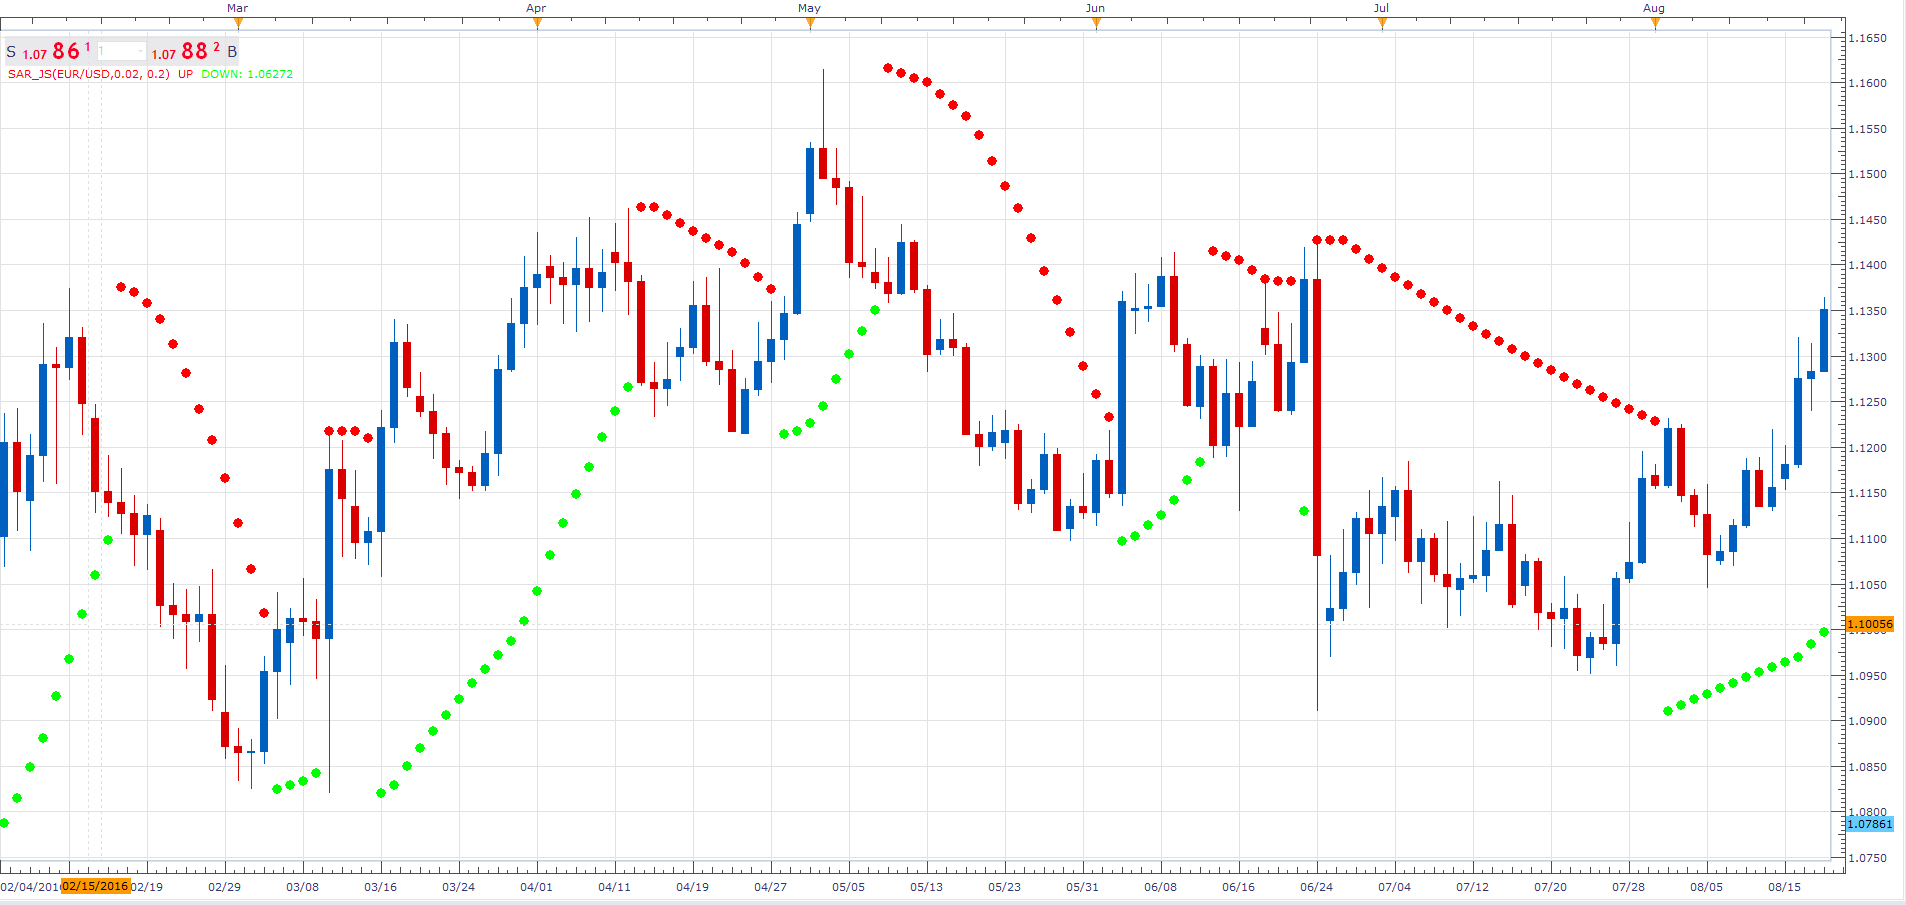Screen dimensions: 1906x905
Task: Click the 02/29 date on the time axis
Action: [x=224, y=887]
